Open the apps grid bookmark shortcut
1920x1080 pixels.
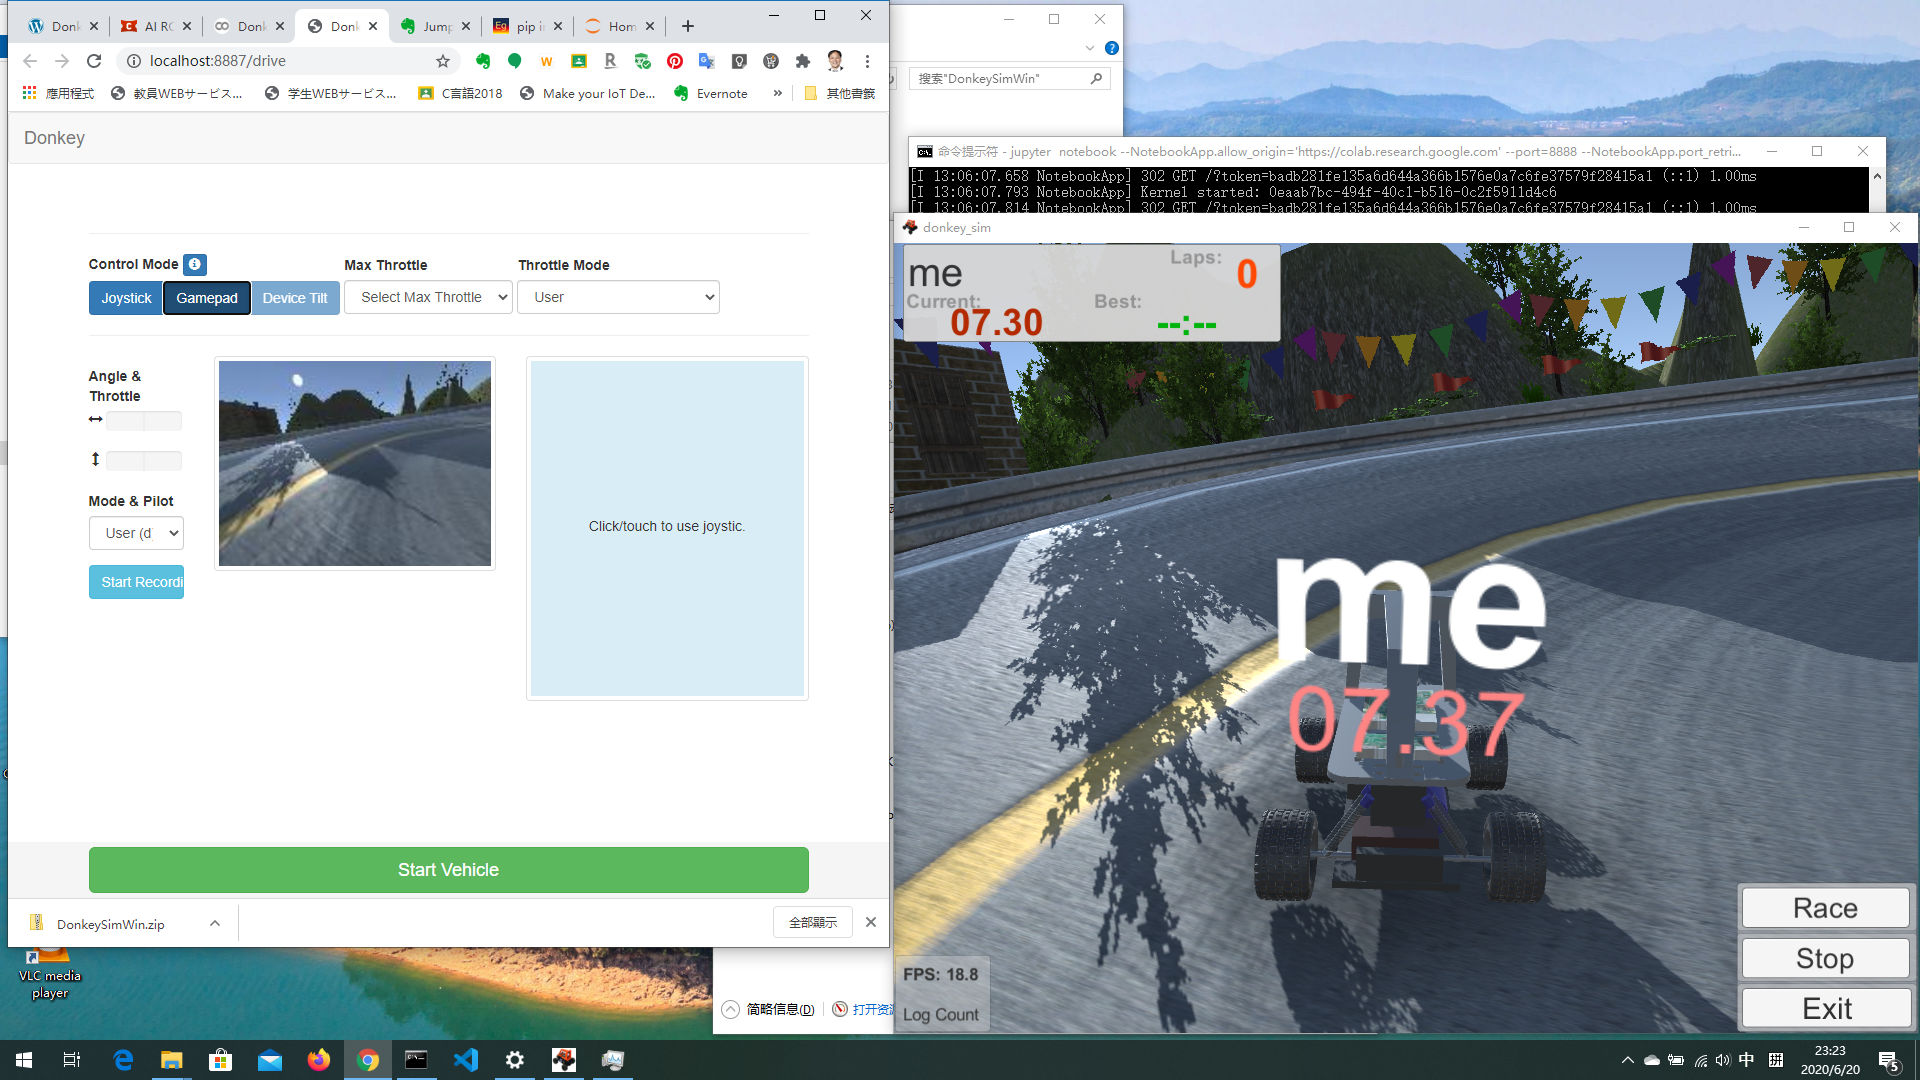(x=30, y=93)
